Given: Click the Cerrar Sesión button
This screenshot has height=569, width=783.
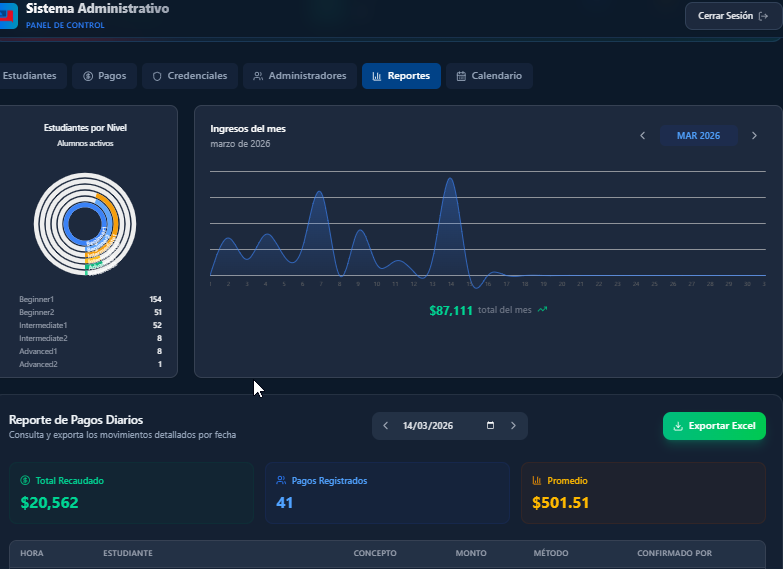Looking at the screenshot, I should pos(733,16).
